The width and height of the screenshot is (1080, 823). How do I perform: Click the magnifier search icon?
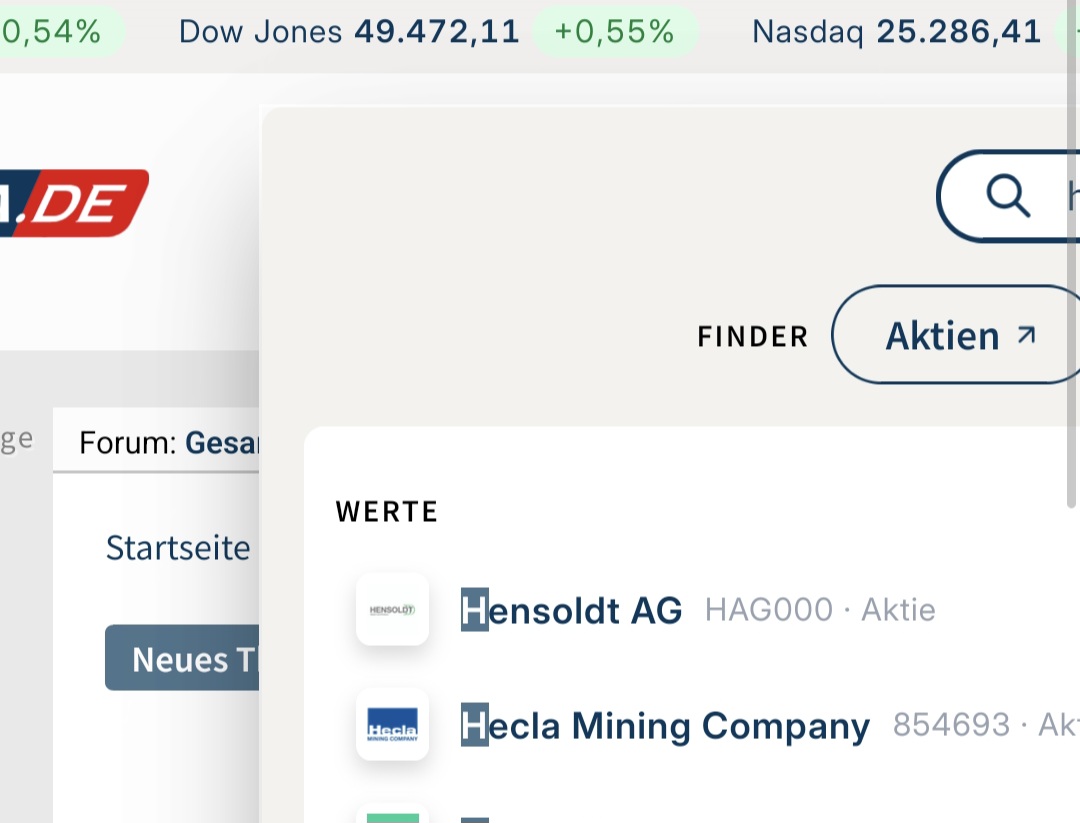(1007, 196)
